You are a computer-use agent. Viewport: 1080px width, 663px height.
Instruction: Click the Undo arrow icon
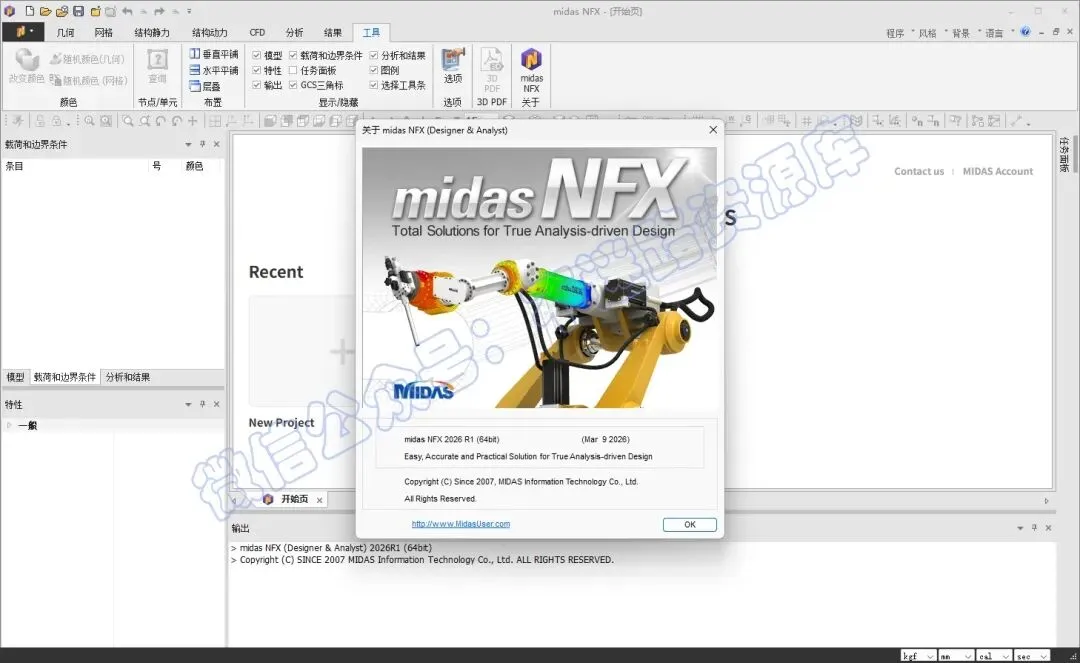pyautogui.click(x=127, y=11)
